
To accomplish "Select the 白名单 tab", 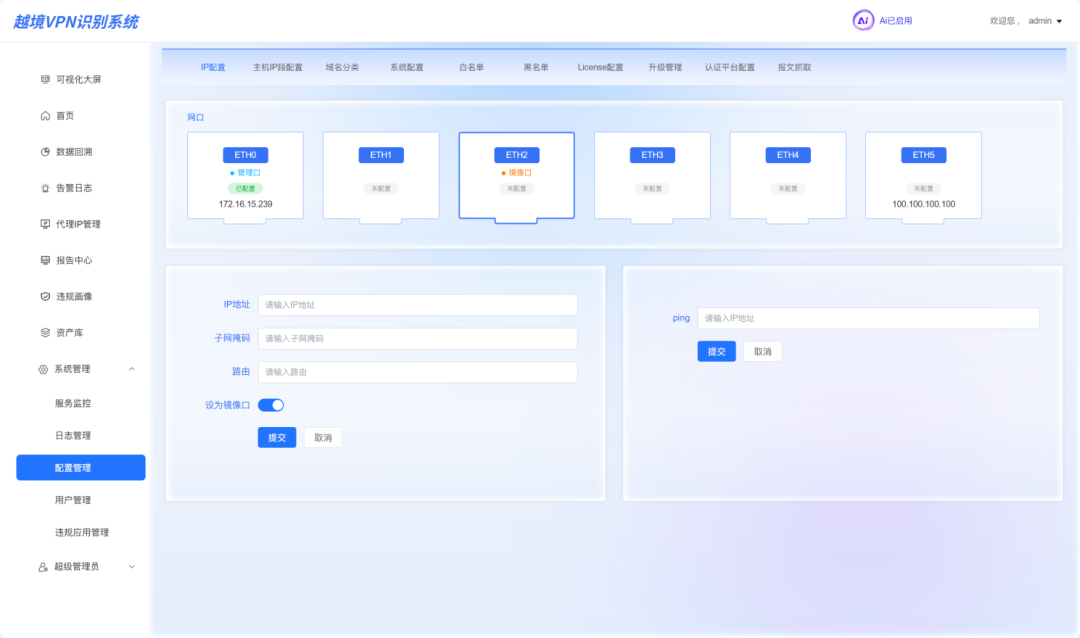I will [472, 68].
